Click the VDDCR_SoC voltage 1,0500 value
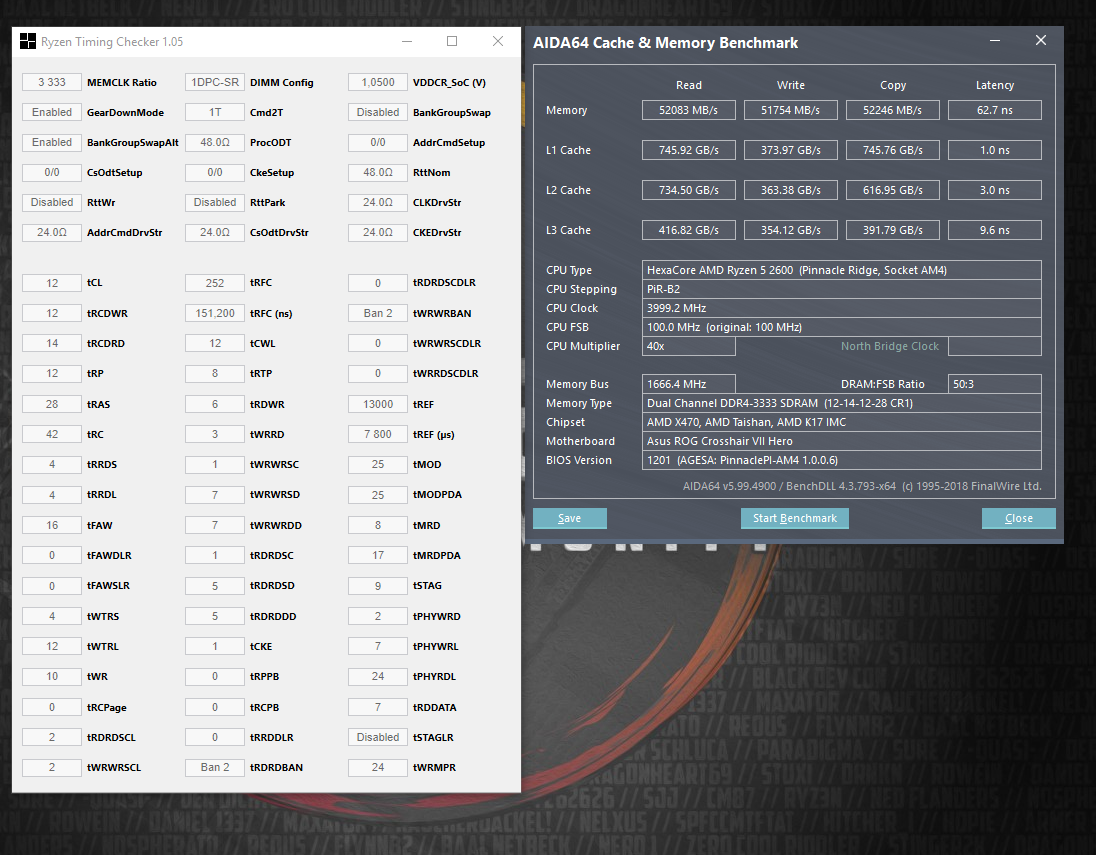 click(377, 82)
